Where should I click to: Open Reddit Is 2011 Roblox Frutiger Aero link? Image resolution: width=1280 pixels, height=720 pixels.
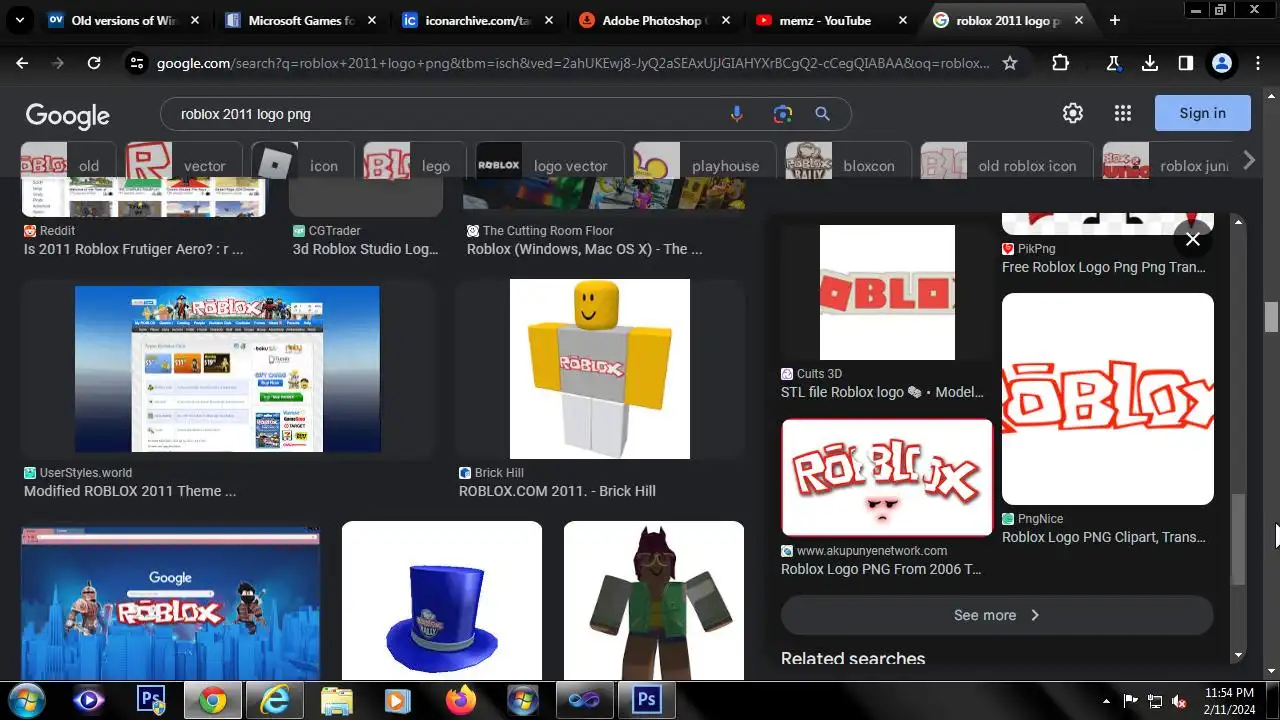pos(133,249)
